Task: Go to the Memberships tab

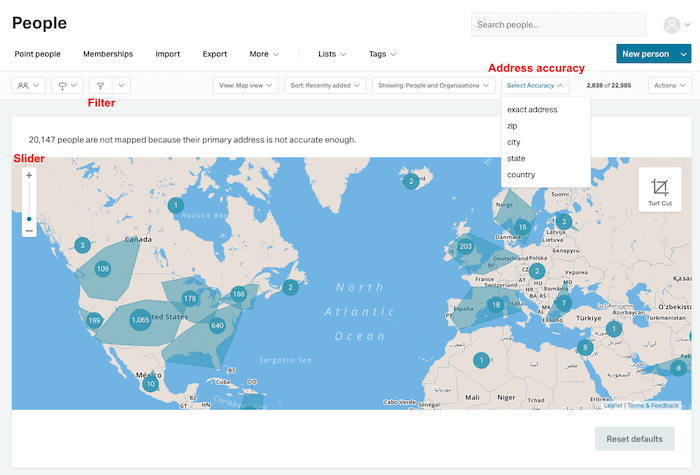Action: (x=108, y=54)
